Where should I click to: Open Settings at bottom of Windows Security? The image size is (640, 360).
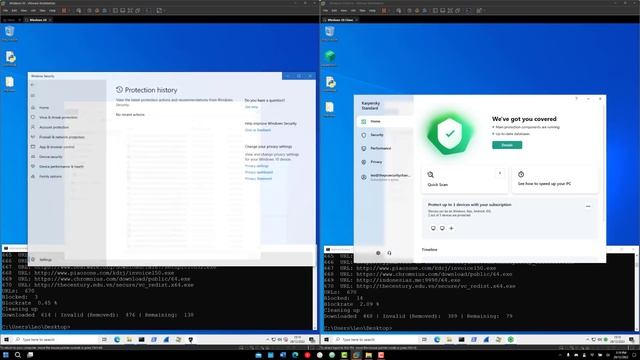(45, 260)
